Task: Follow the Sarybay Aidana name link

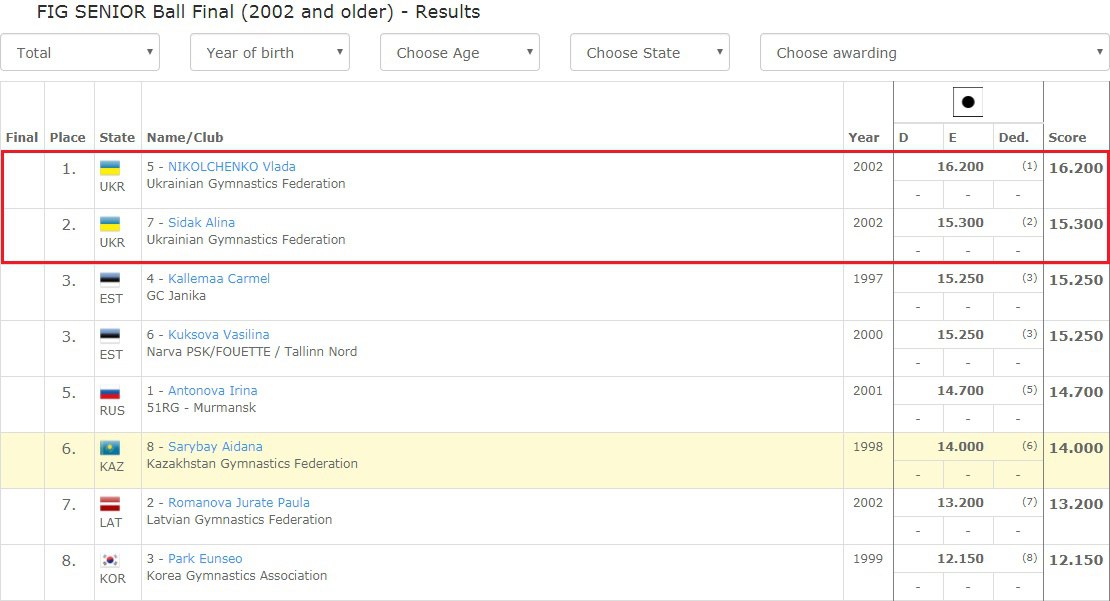Action: tap(214, 447)
